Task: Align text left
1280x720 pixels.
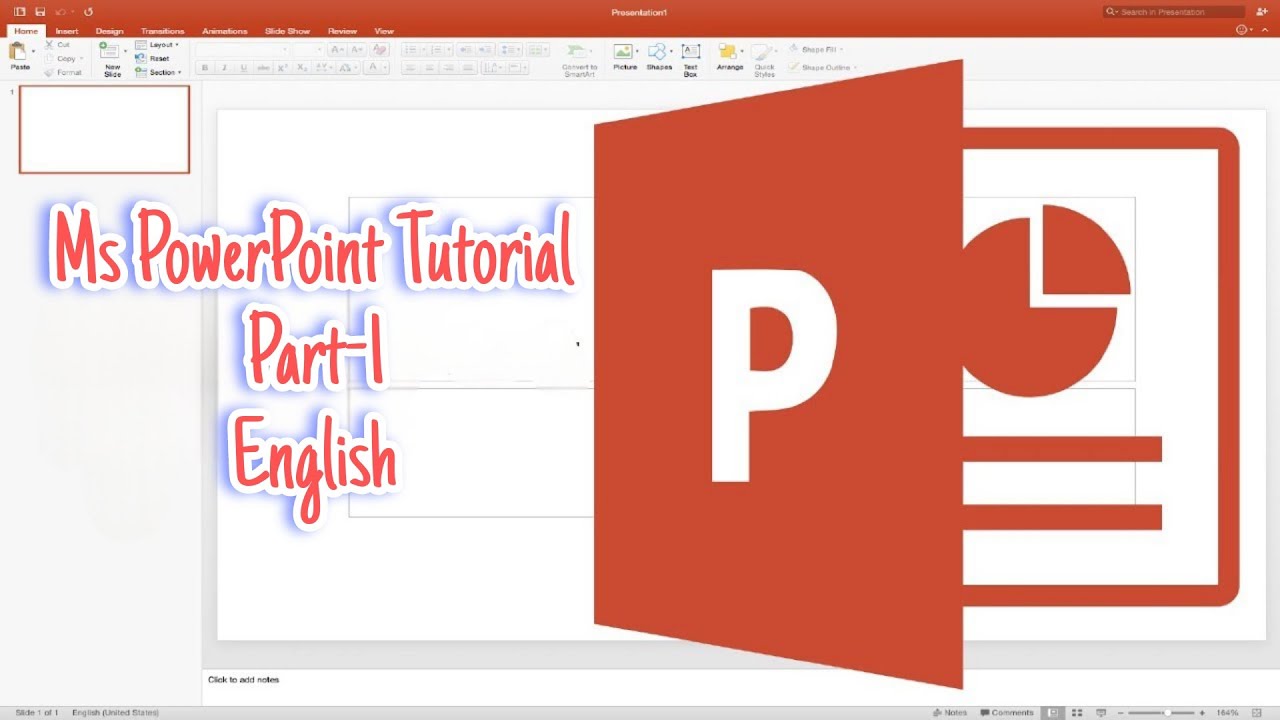Action: click(409, 68)
